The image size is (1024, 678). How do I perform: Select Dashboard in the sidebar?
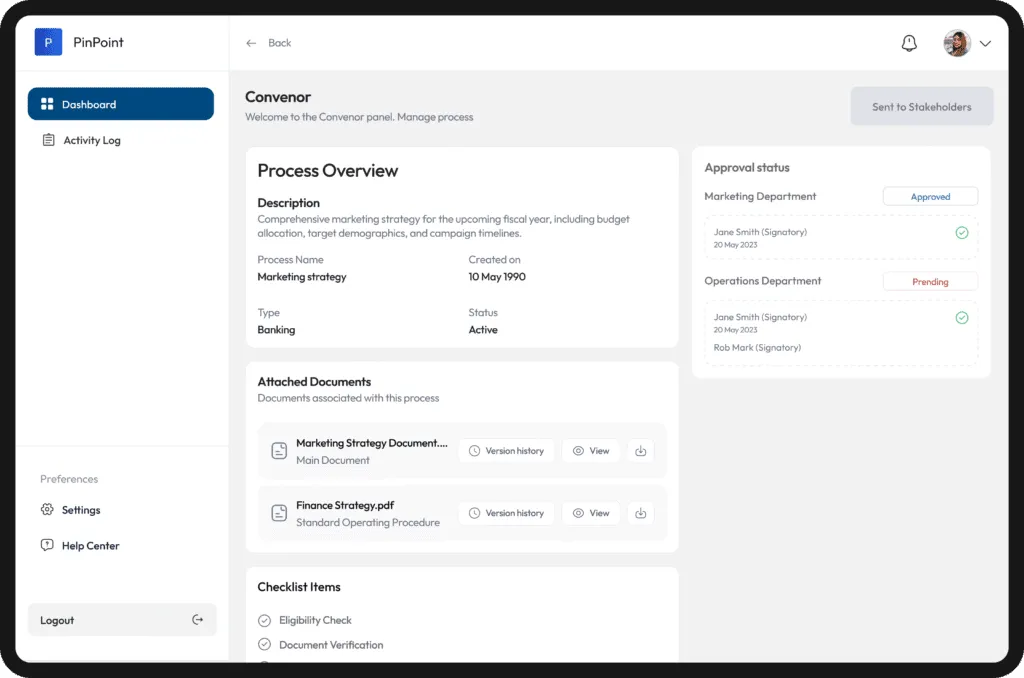(120, 104)
